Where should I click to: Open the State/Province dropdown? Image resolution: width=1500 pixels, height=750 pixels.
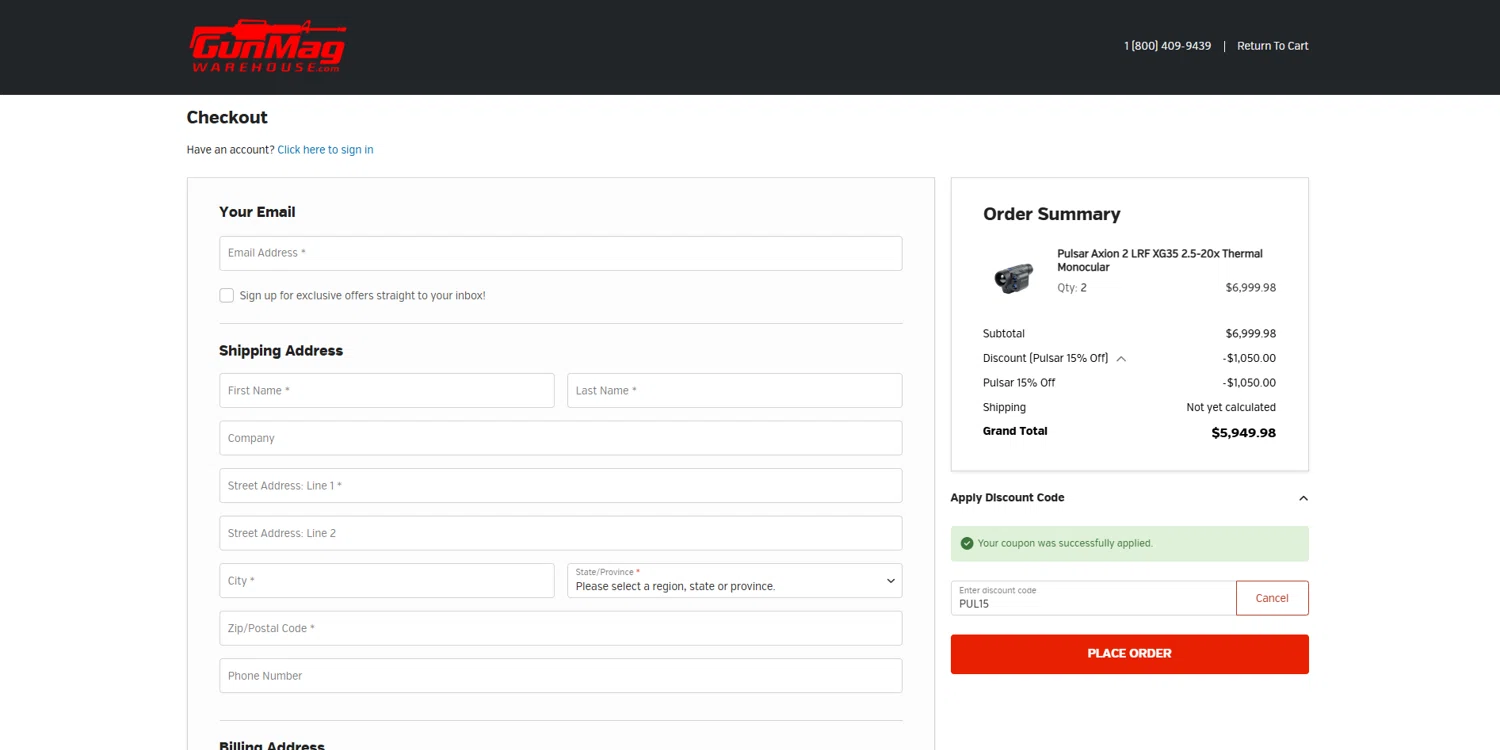click(x=734, y=581)
